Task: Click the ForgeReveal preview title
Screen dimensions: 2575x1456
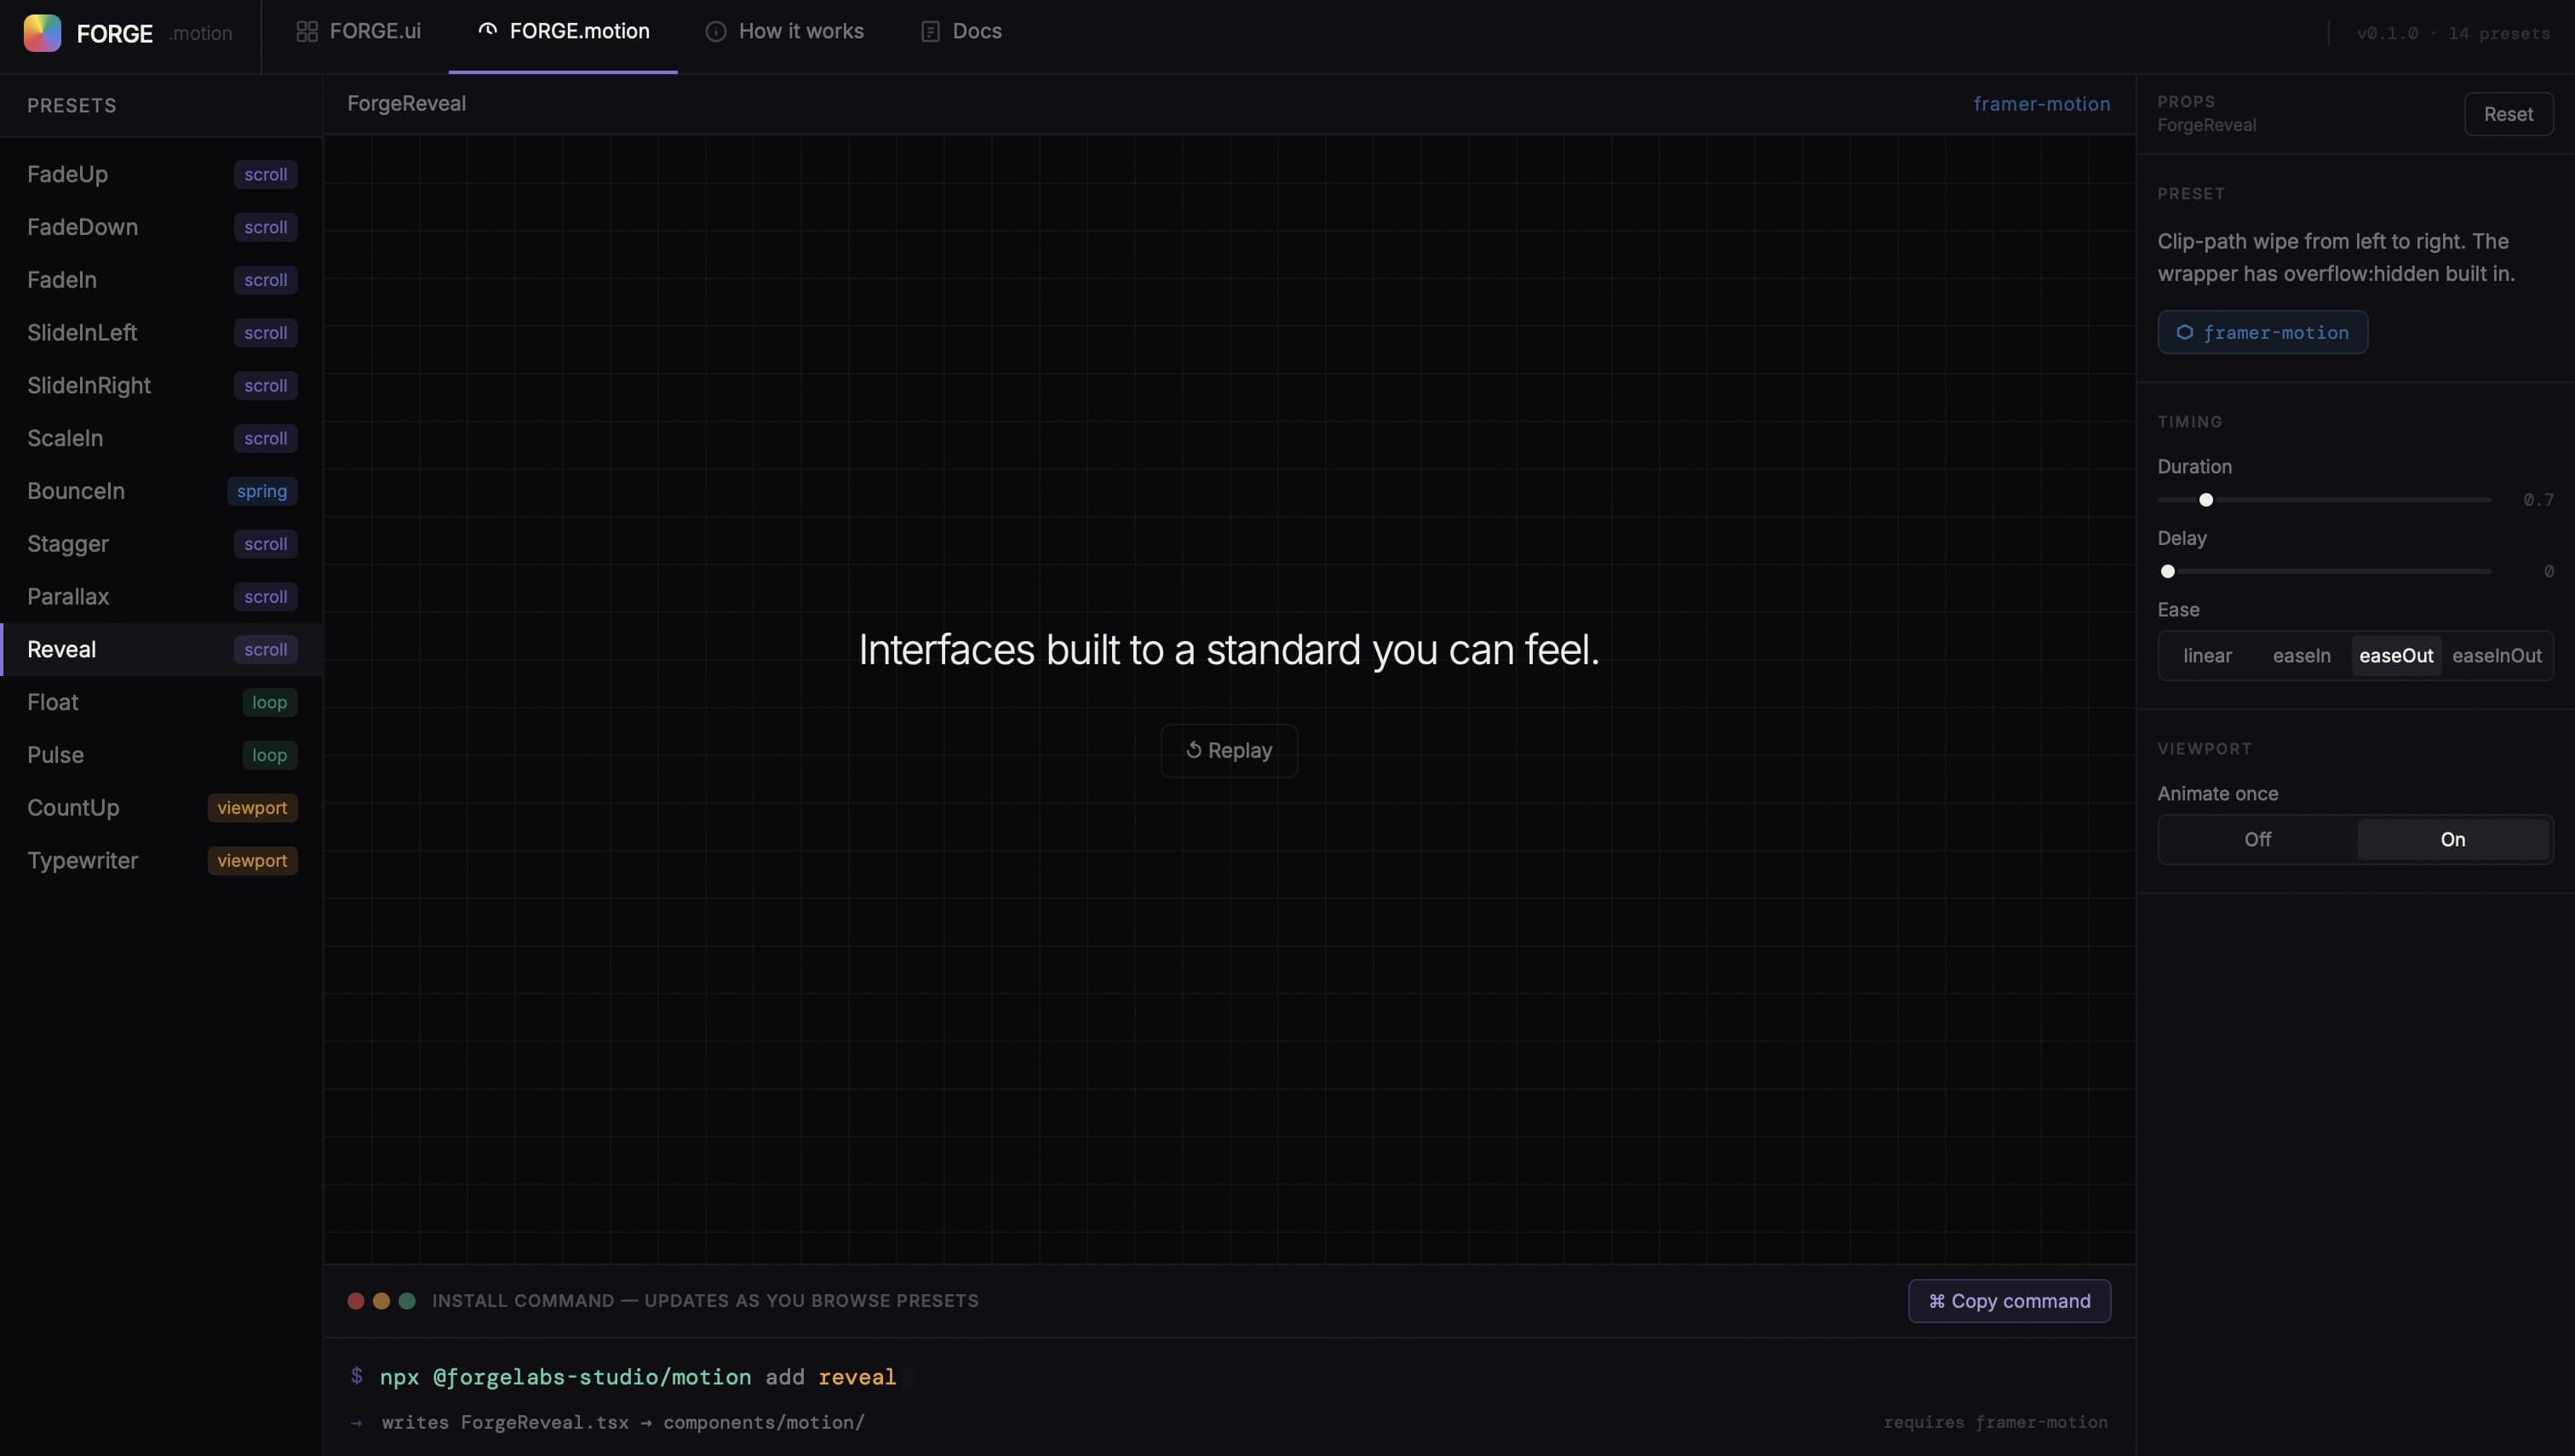Action: point(406,104)
